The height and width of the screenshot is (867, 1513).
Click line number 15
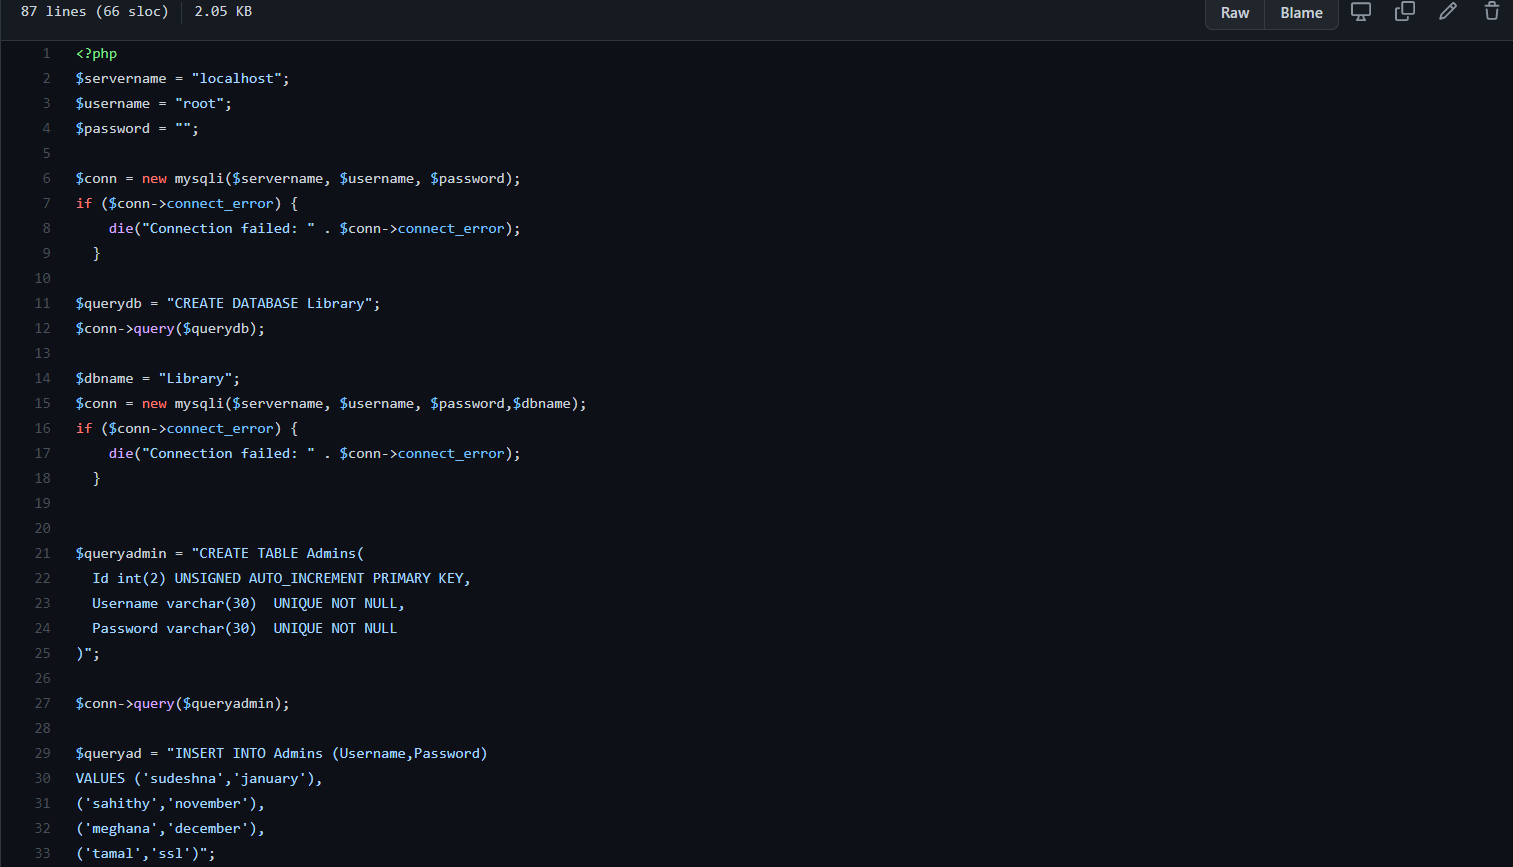click(42, 403)
